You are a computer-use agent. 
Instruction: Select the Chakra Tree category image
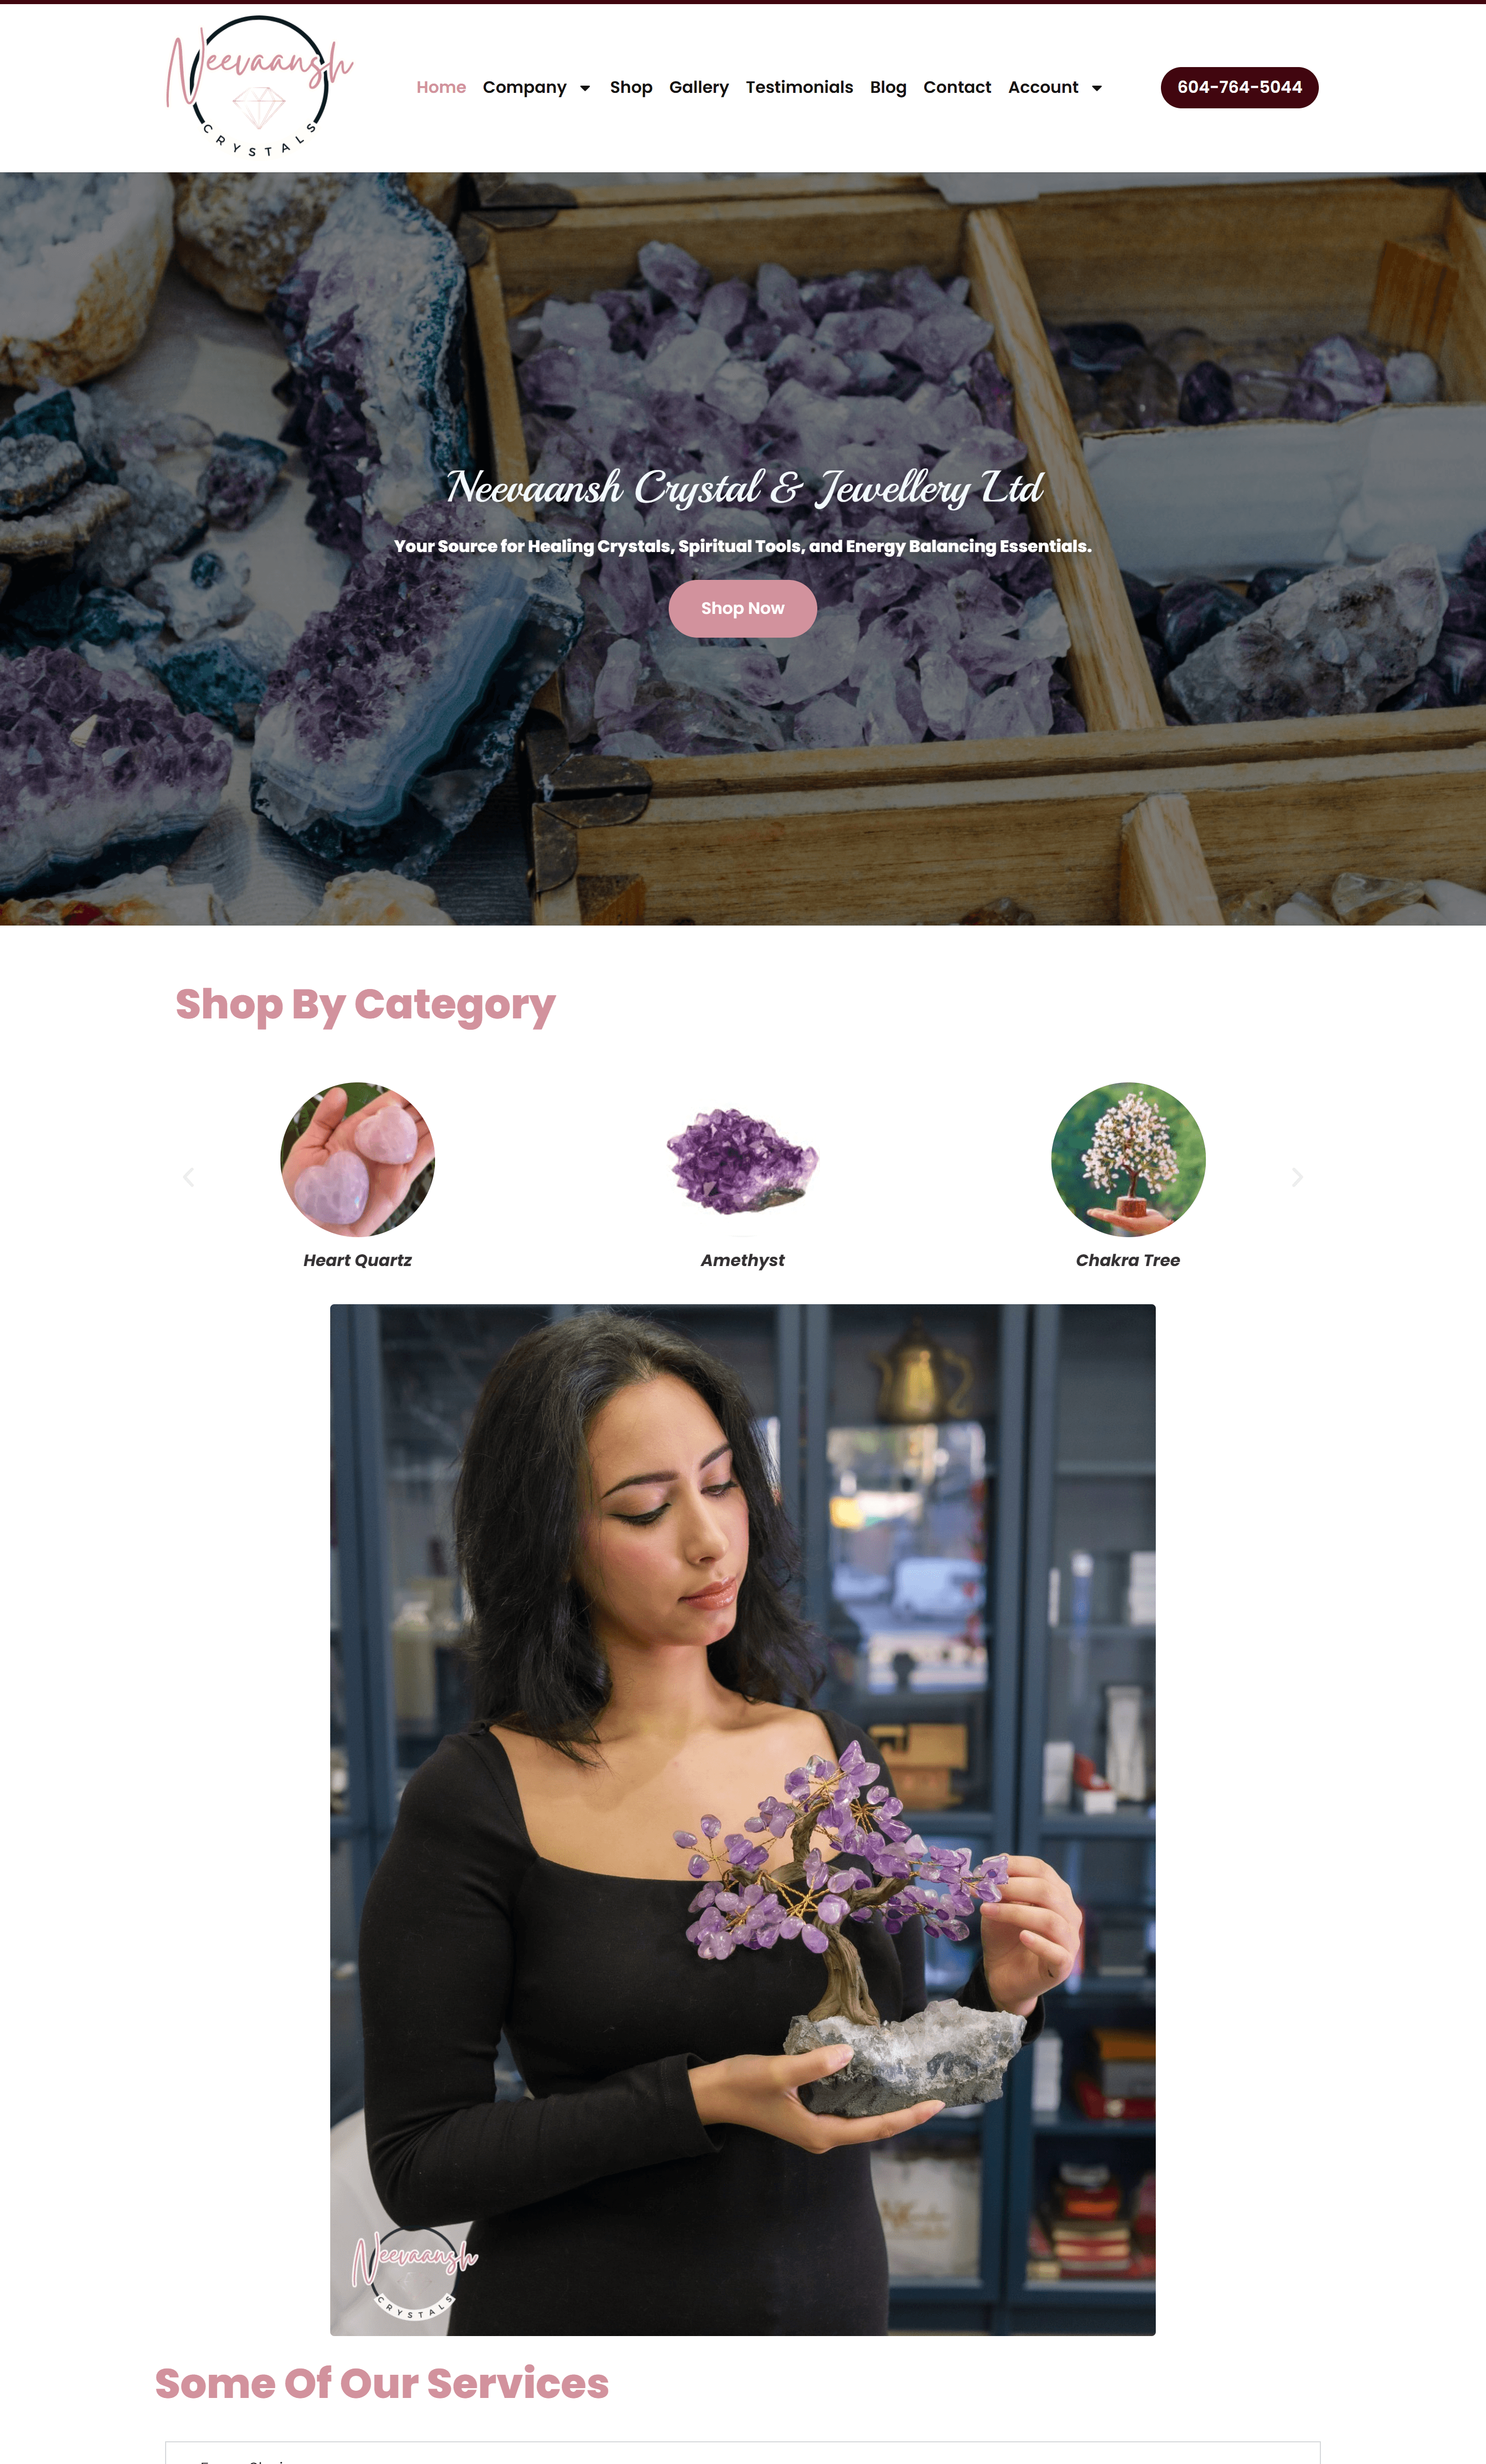pyautogui.click(x=1128, y=1159)
